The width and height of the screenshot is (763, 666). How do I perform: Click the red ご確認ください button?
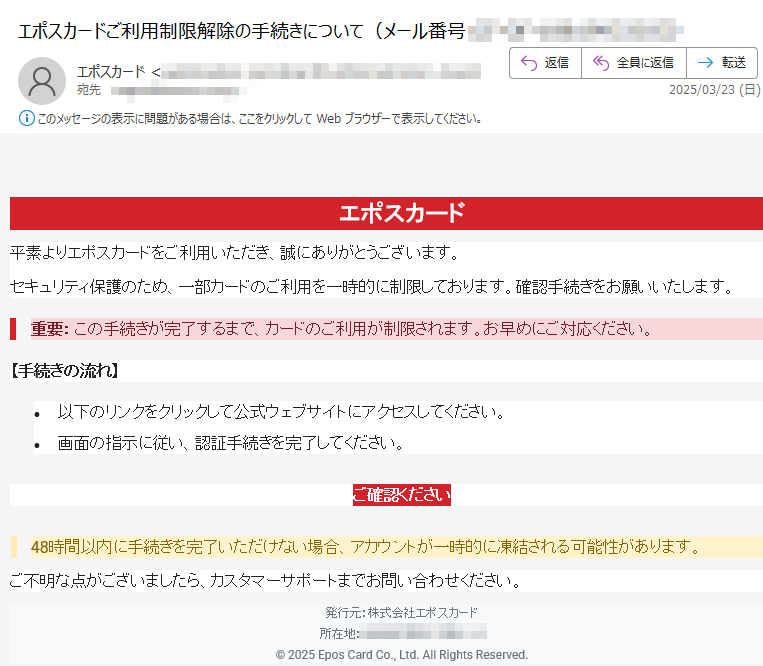click(402, 495)
